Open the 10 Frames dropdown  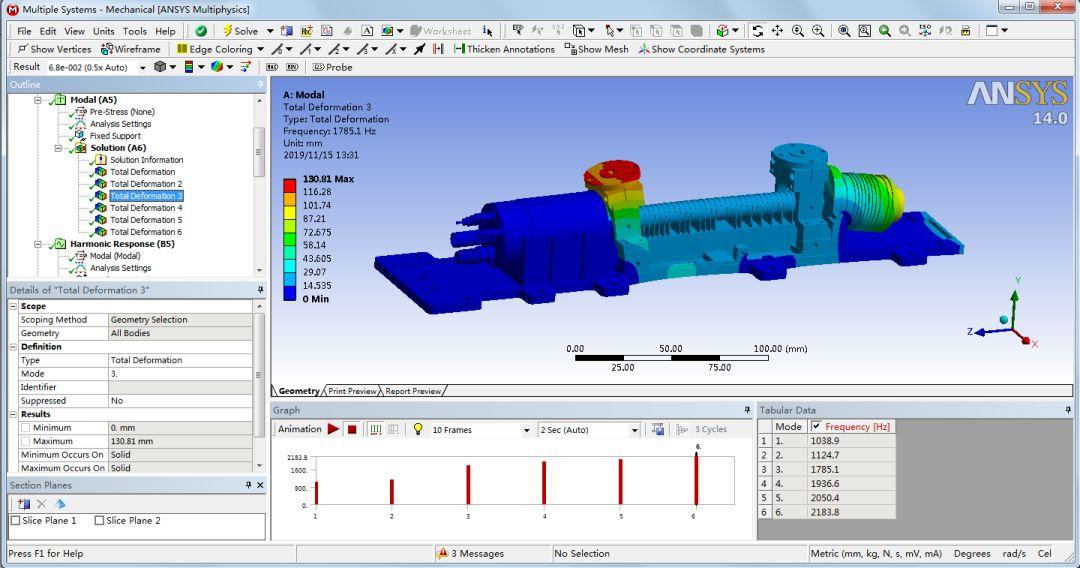coord(526,430)
